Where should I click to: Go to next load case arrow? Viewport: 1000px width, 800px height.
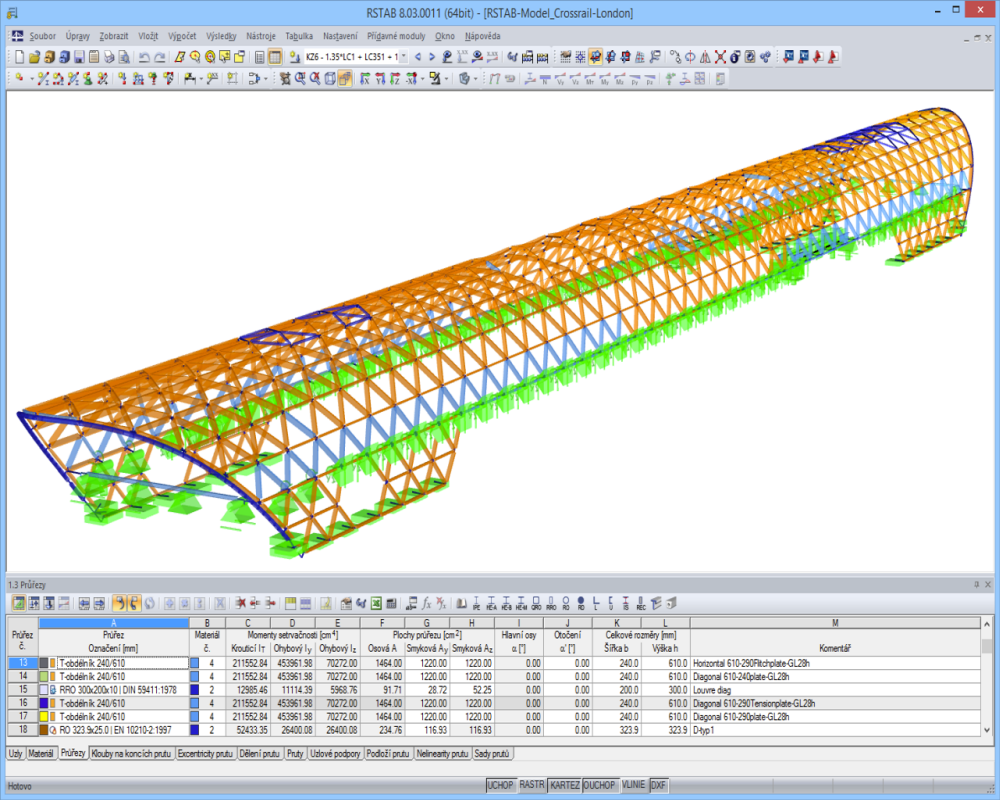pos(432,57)
